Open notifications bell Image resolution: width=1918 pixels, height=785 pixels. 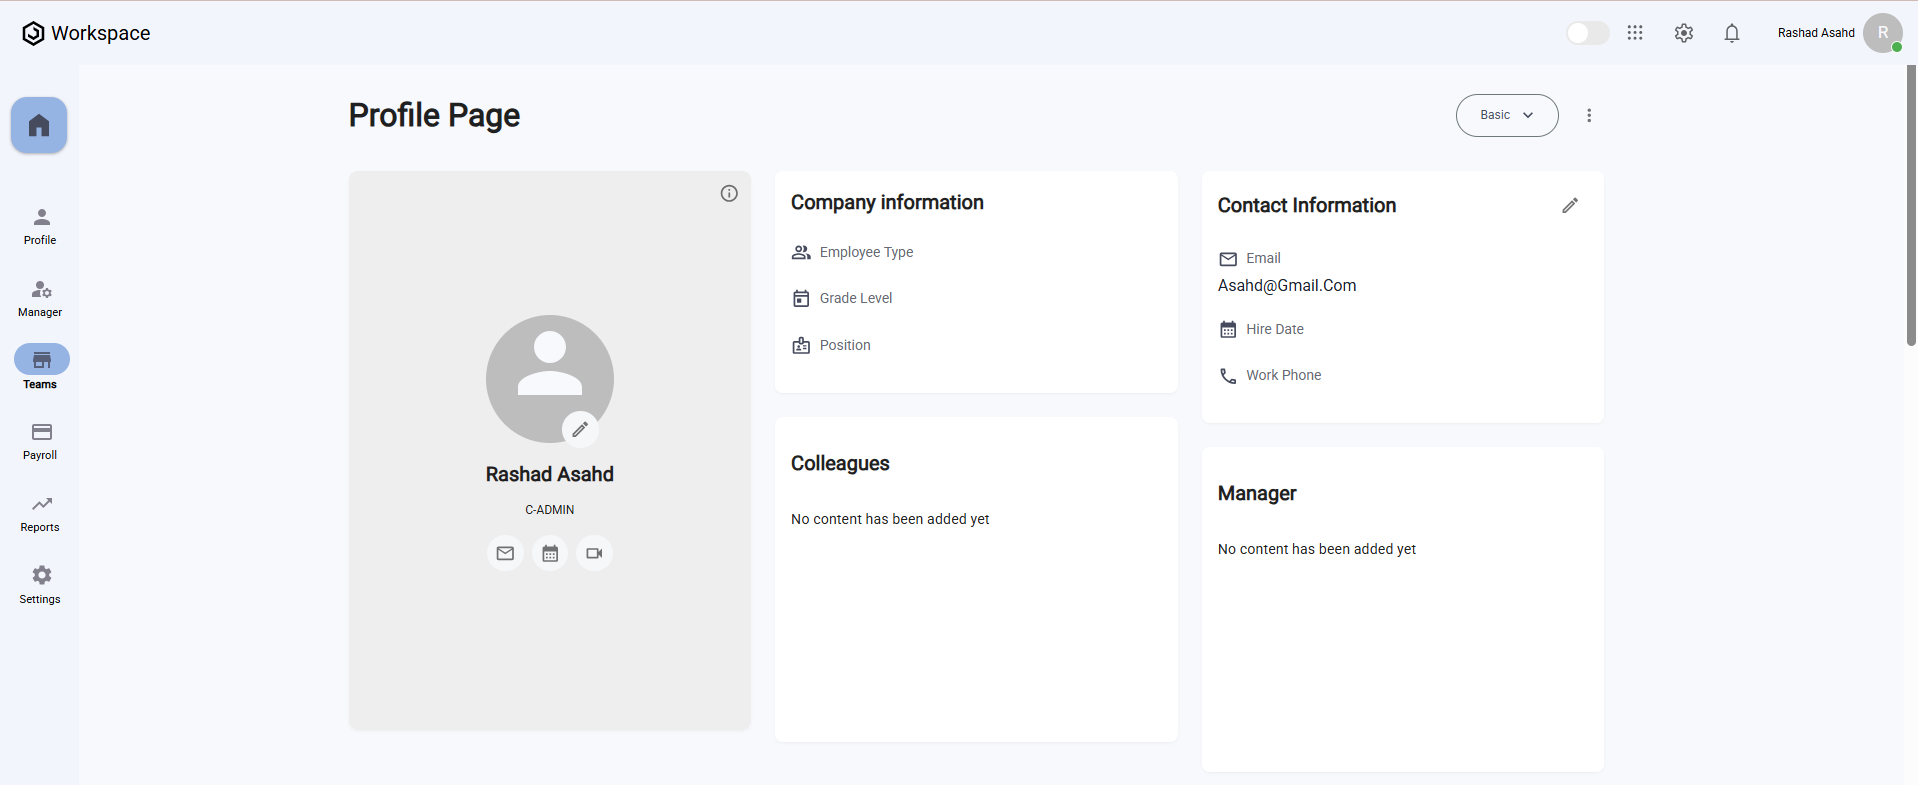(1732, 33)
